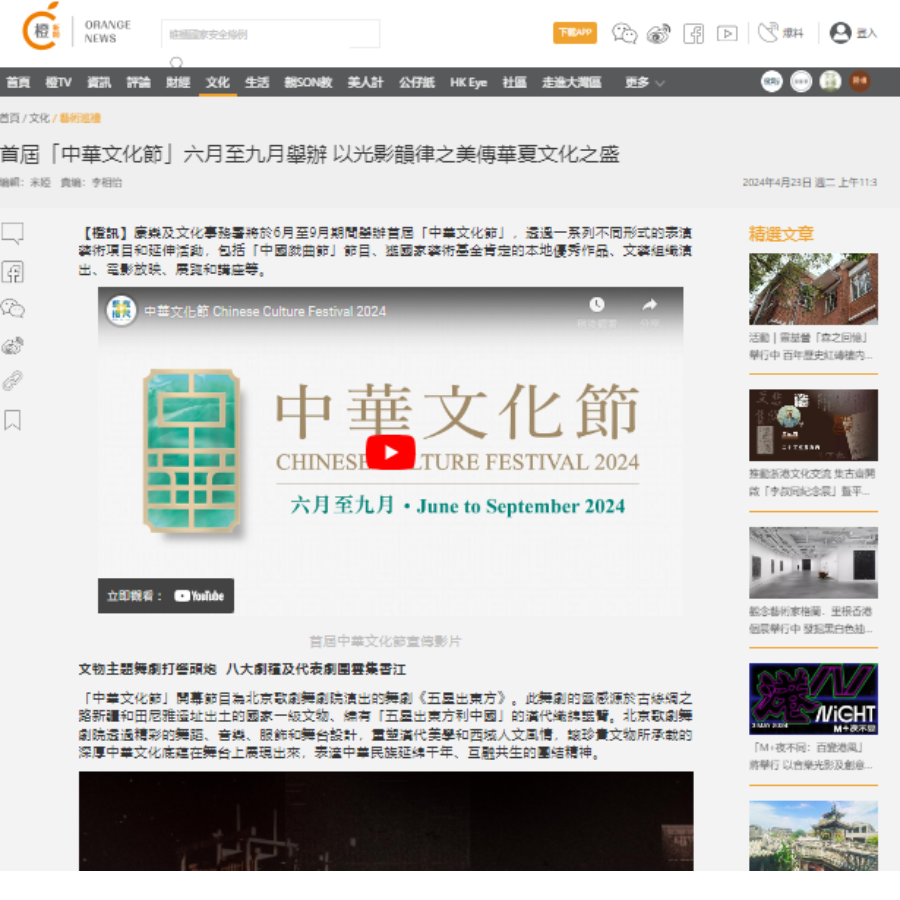Viewport: 900px width, 900px height.
Task: Click the orange 下載APP button
Action: click(575, 33)
